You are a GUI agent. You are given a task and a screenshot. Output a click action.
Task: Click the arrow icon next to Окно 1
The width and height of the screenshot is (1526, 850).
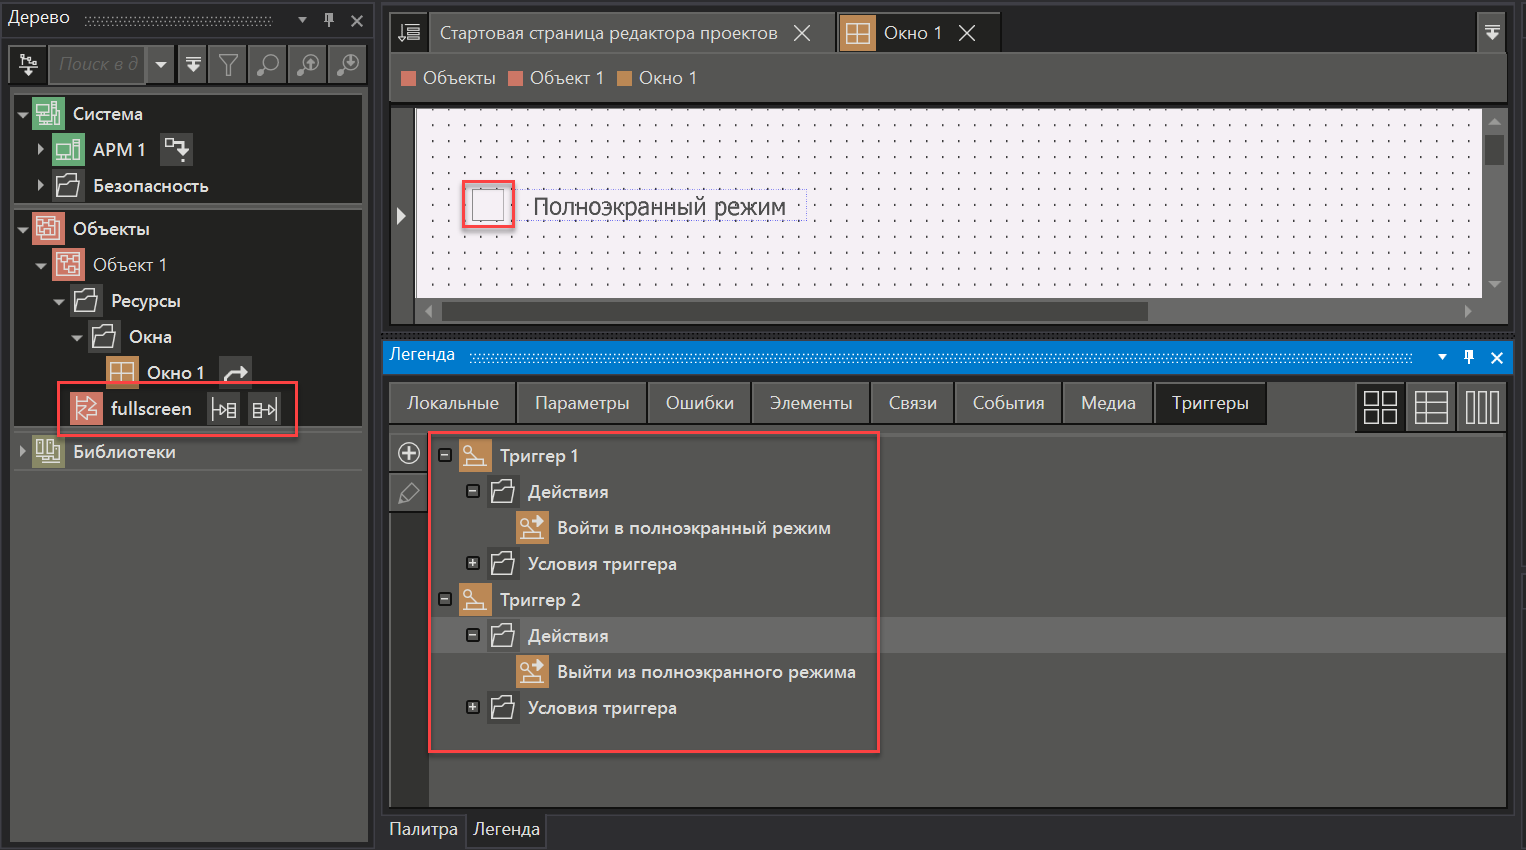(x=235, y=373)
